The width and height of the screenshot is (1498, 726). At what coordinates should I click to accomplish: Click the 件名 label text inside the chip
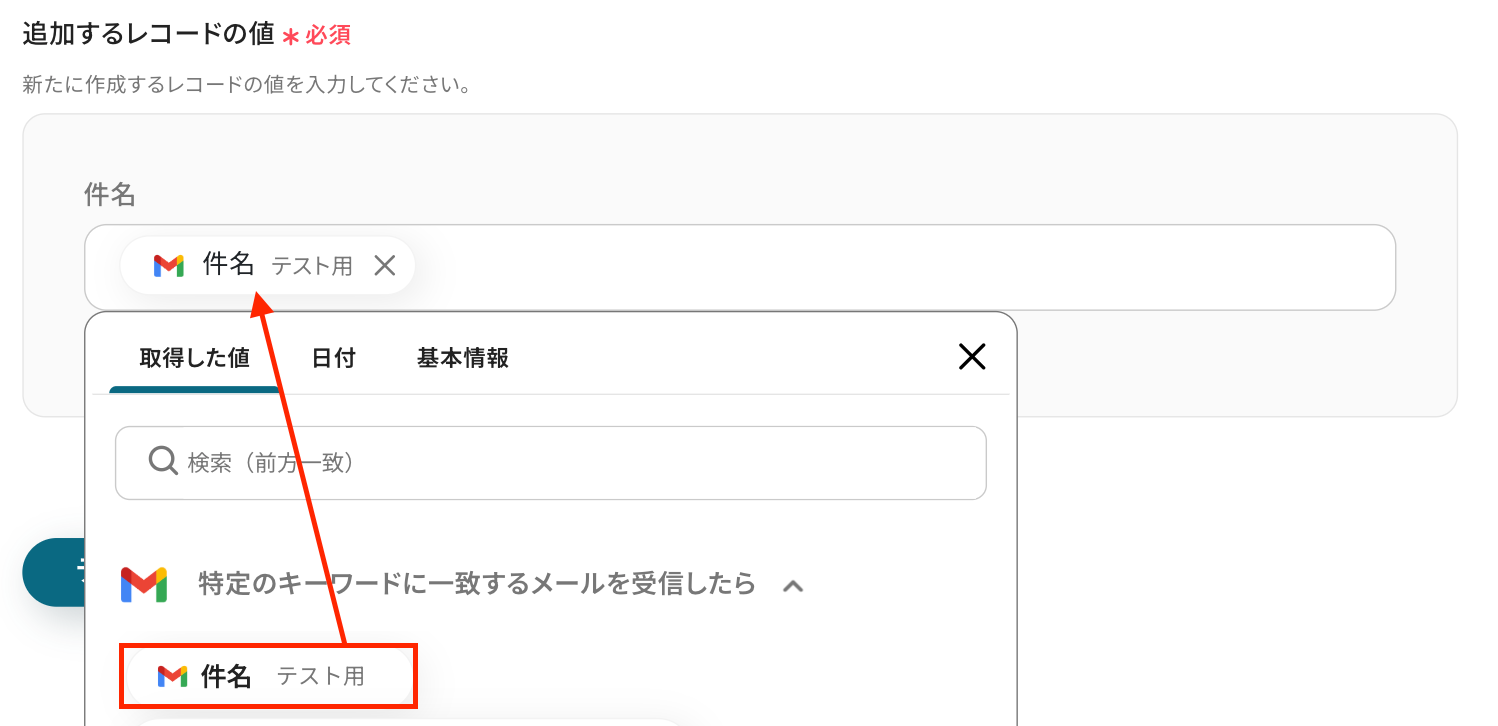(x=229, y=264)
